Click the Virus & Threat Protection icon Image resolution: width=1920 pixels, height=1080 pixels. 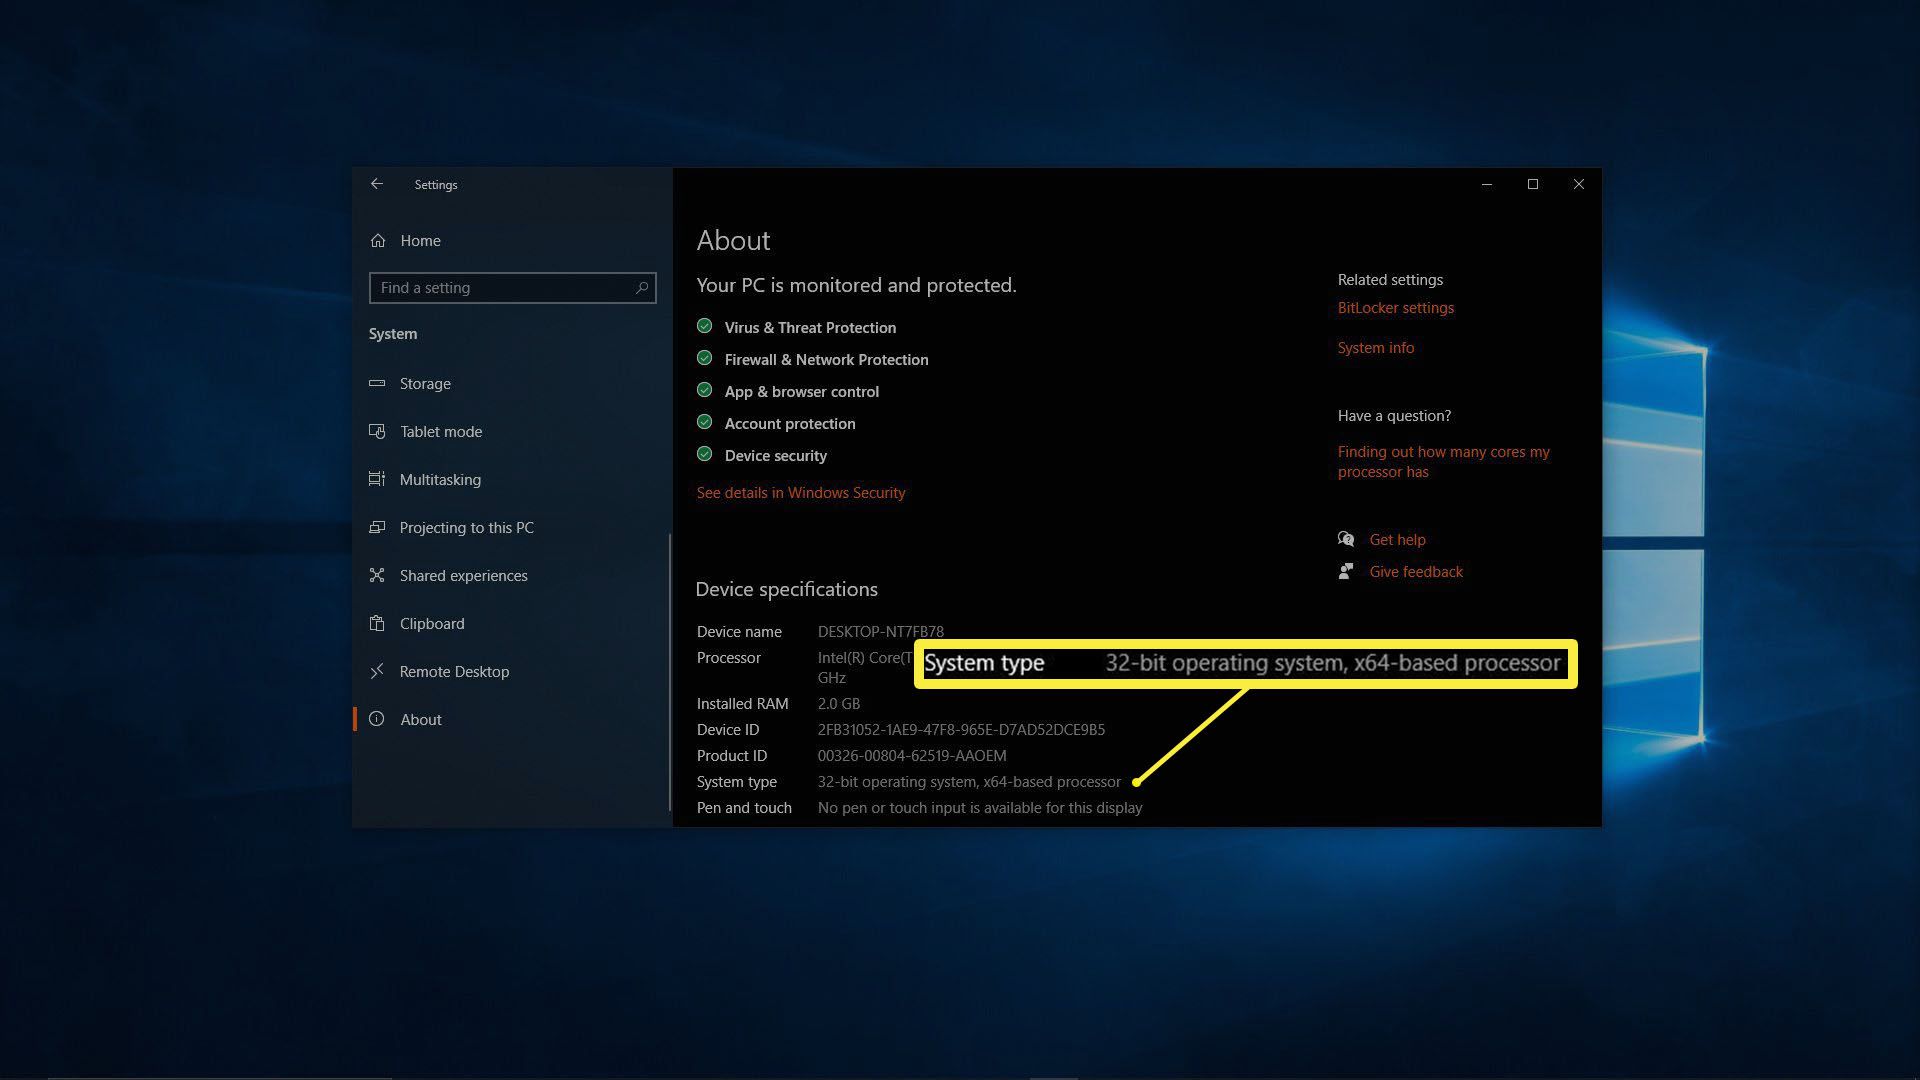click(704, 327)
